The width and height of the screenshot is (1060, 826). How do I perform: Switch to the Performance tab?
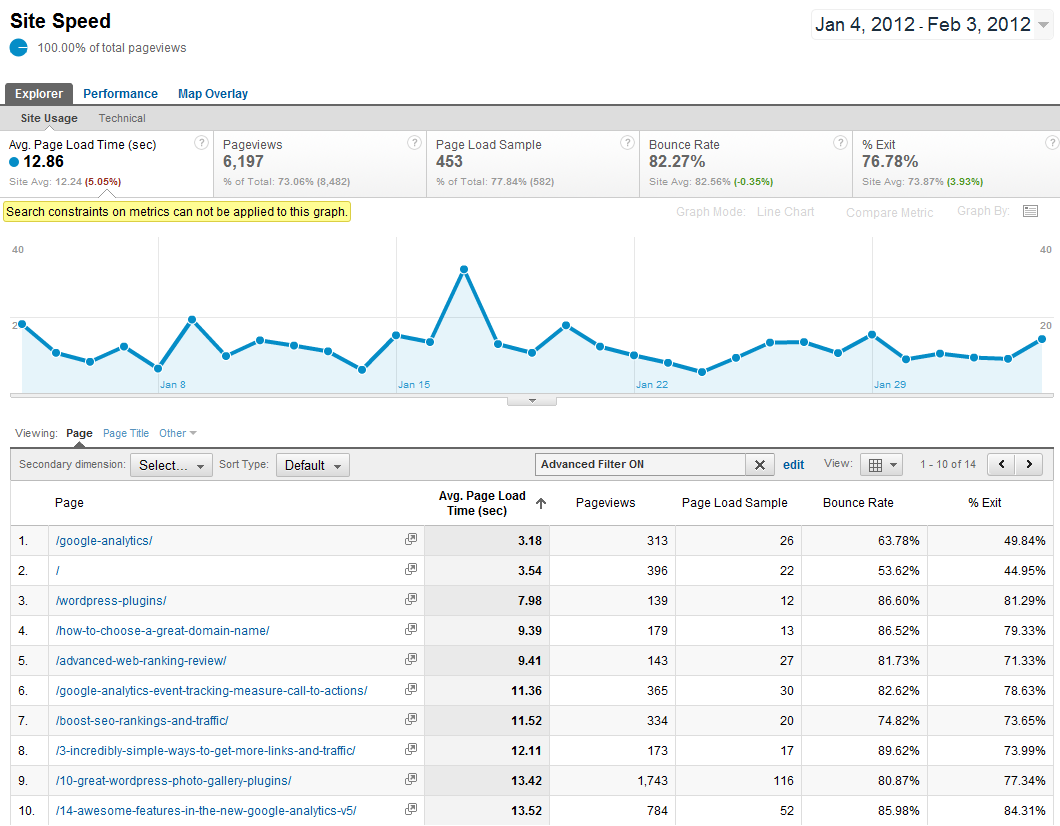pyautogui.click(x=120, y=93)
